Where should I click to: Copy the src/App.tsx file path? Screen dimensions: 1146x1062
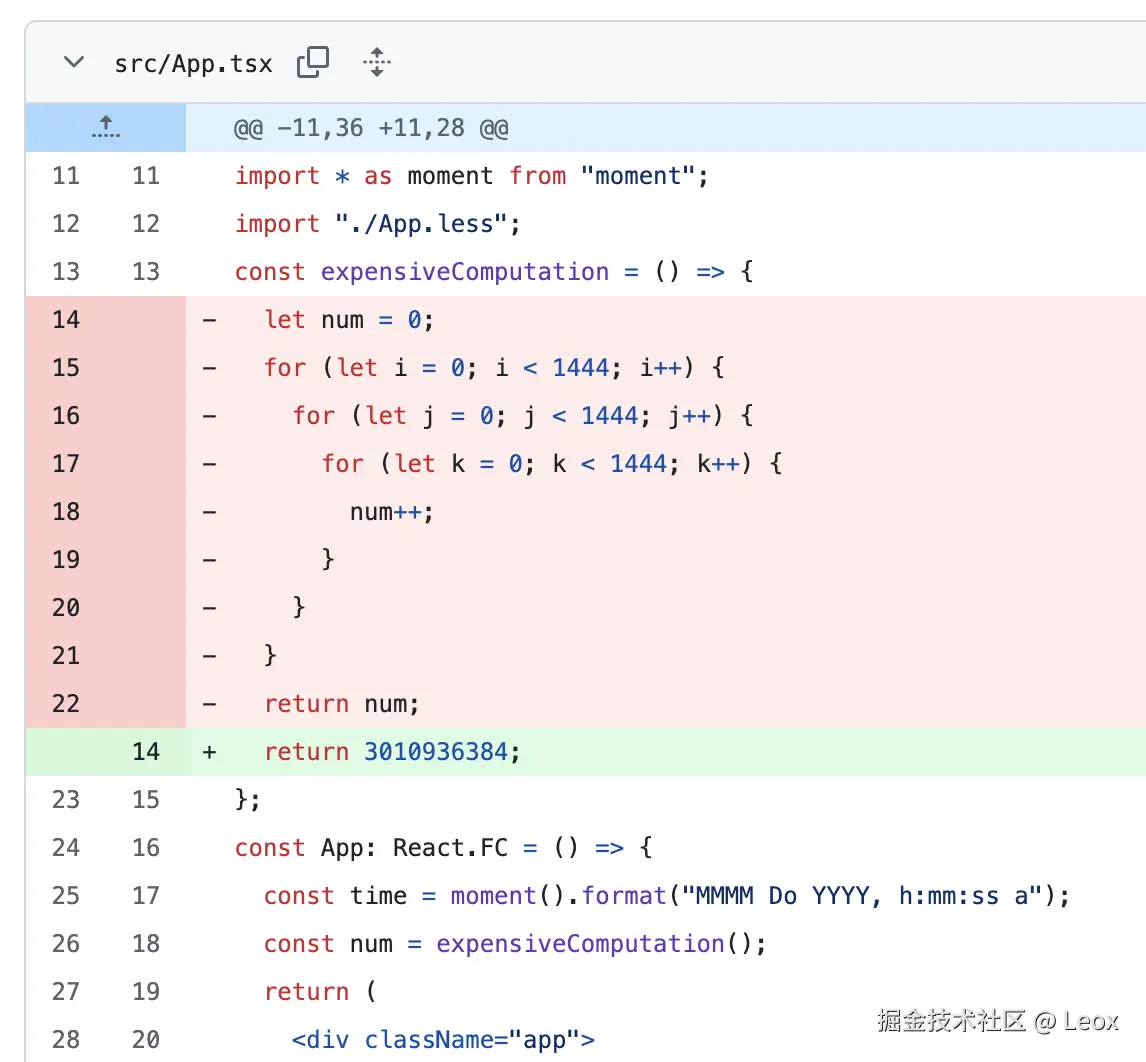click(x=313, y=62)
